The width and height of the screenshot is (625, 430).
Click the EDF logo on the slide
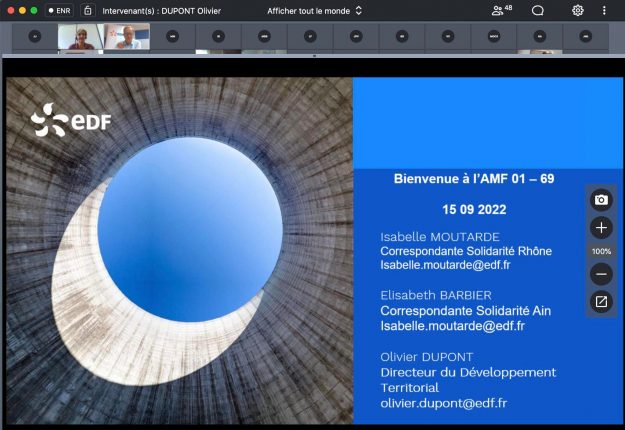[x=71, y=123]
